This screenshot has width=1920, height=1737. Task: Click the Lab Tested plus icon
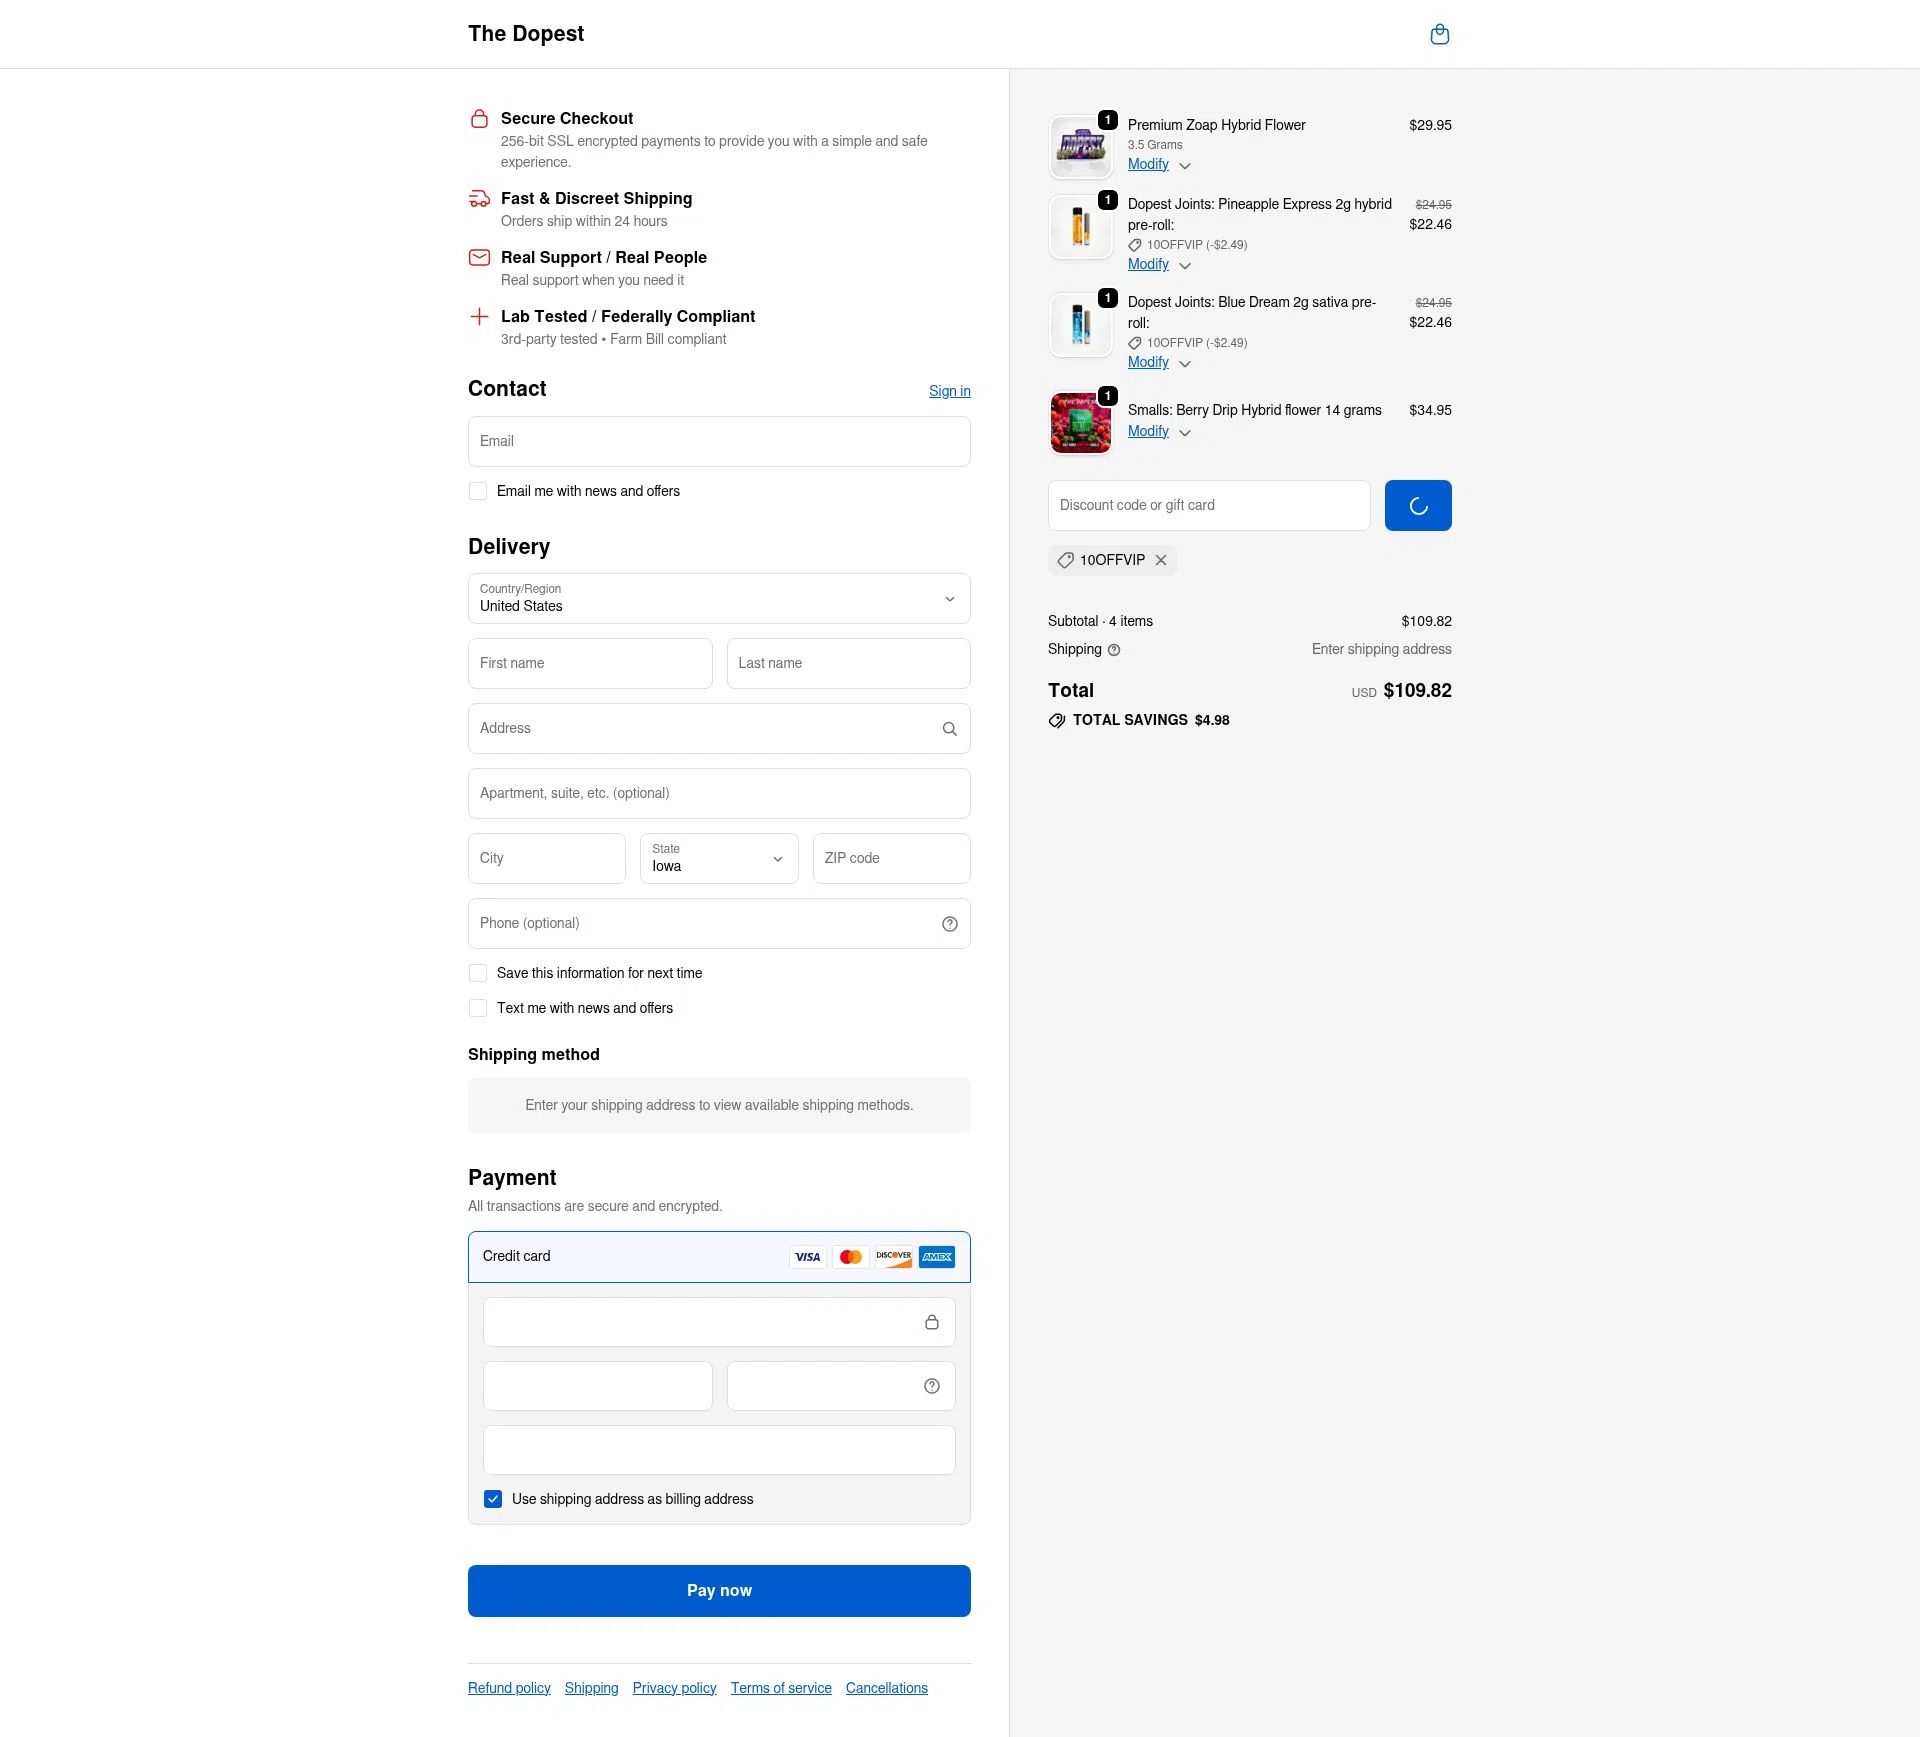pyautogui.click(x=480, y=317)
